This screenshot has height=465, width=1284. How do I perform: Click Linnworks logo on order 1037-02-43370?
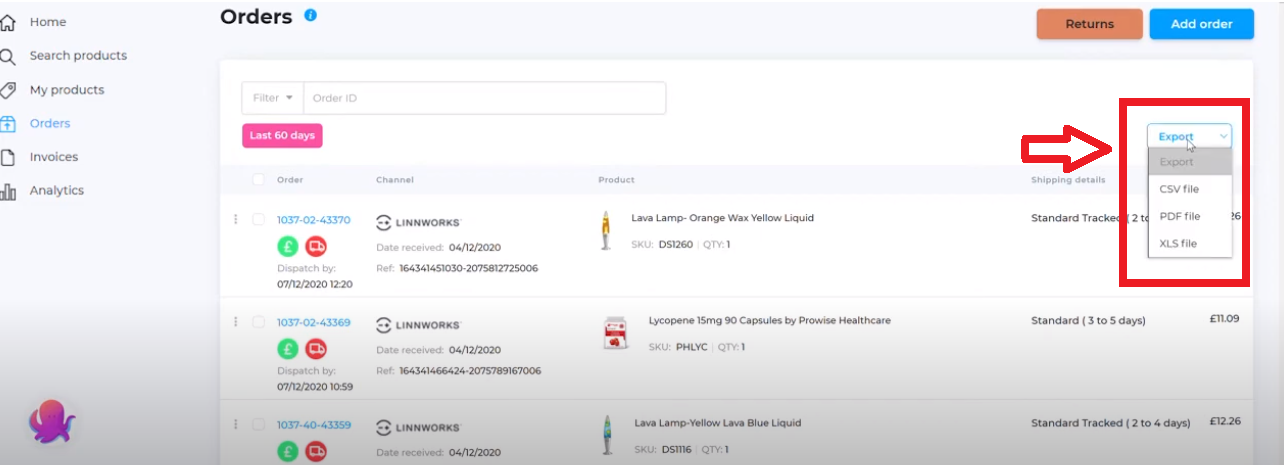[x=418, y=222]
